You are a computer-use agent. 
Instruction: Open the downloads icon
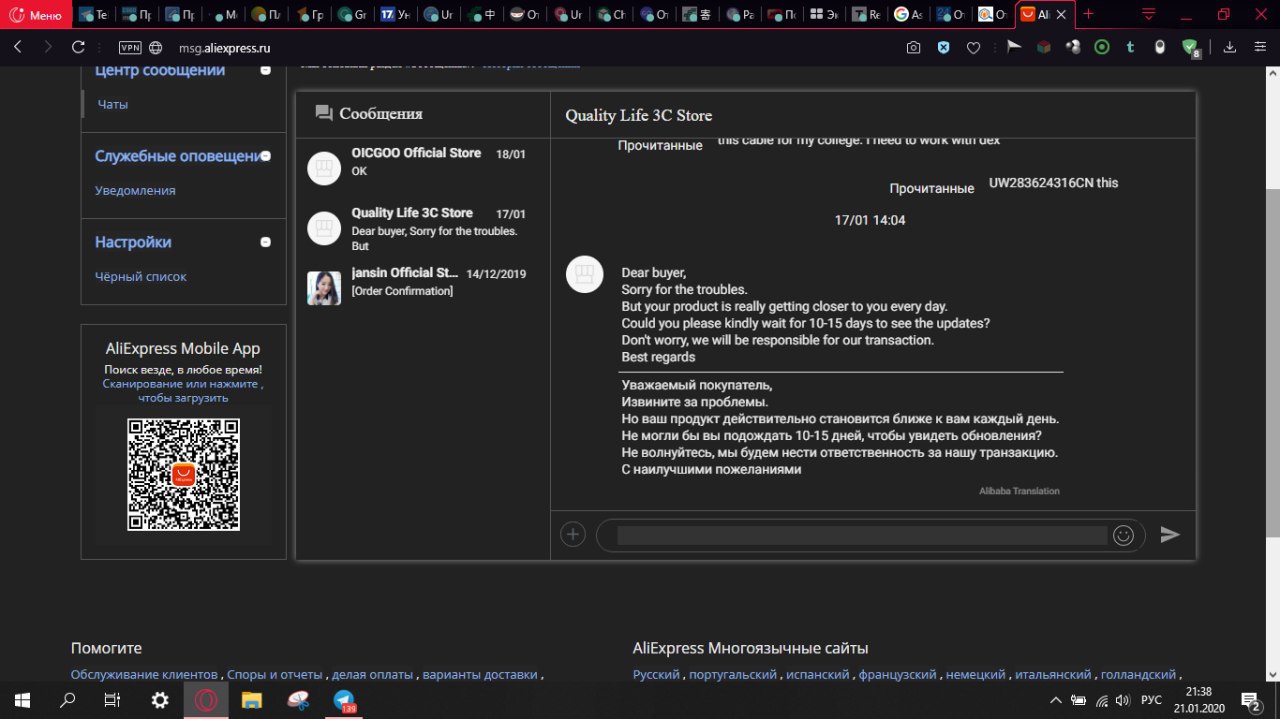coord(1230,47)
